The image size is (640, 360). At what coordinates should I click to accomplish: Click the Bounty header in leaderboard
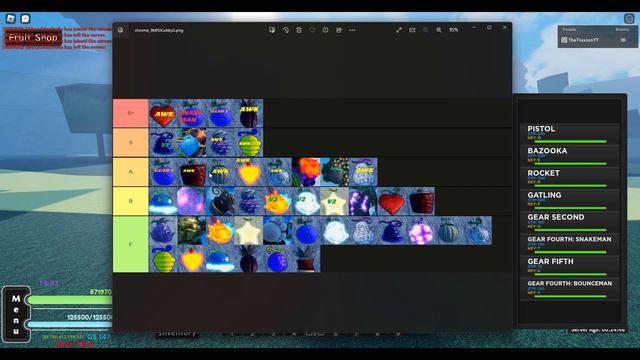622,29
